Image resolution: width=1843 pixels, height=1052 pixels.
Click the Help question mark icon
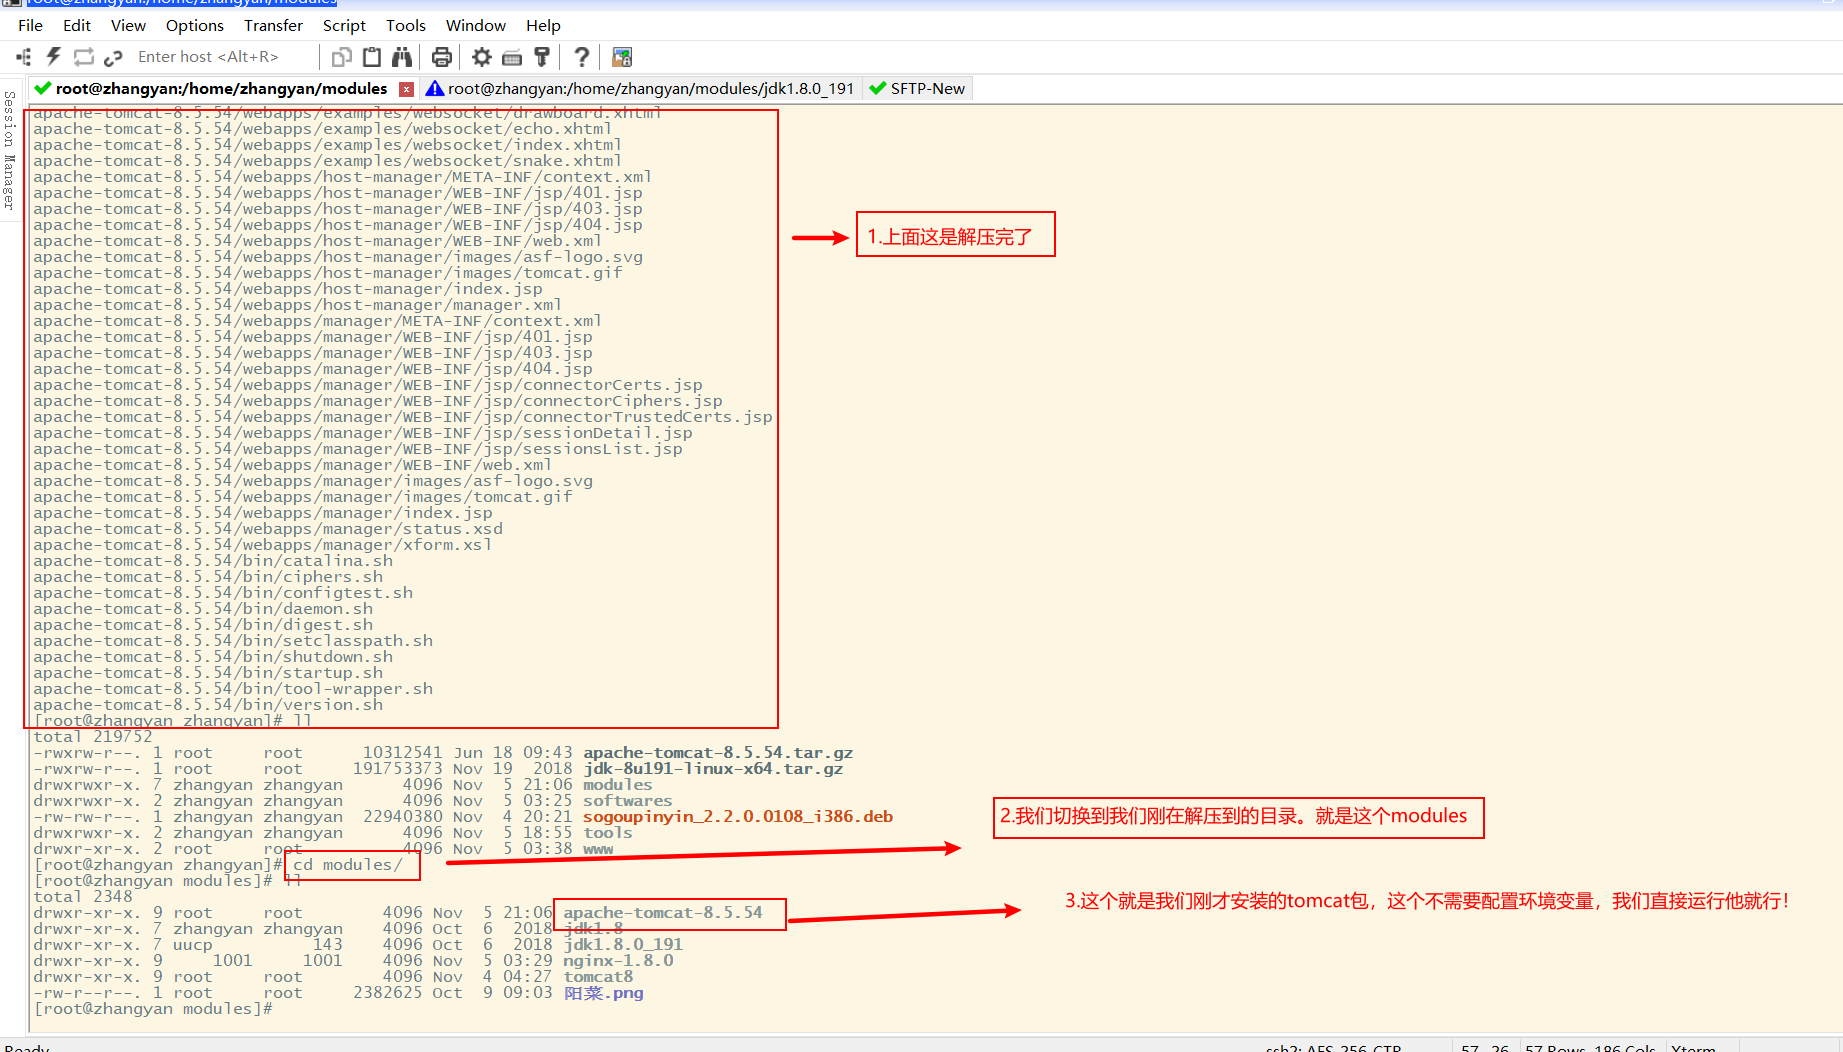(581, 57)
